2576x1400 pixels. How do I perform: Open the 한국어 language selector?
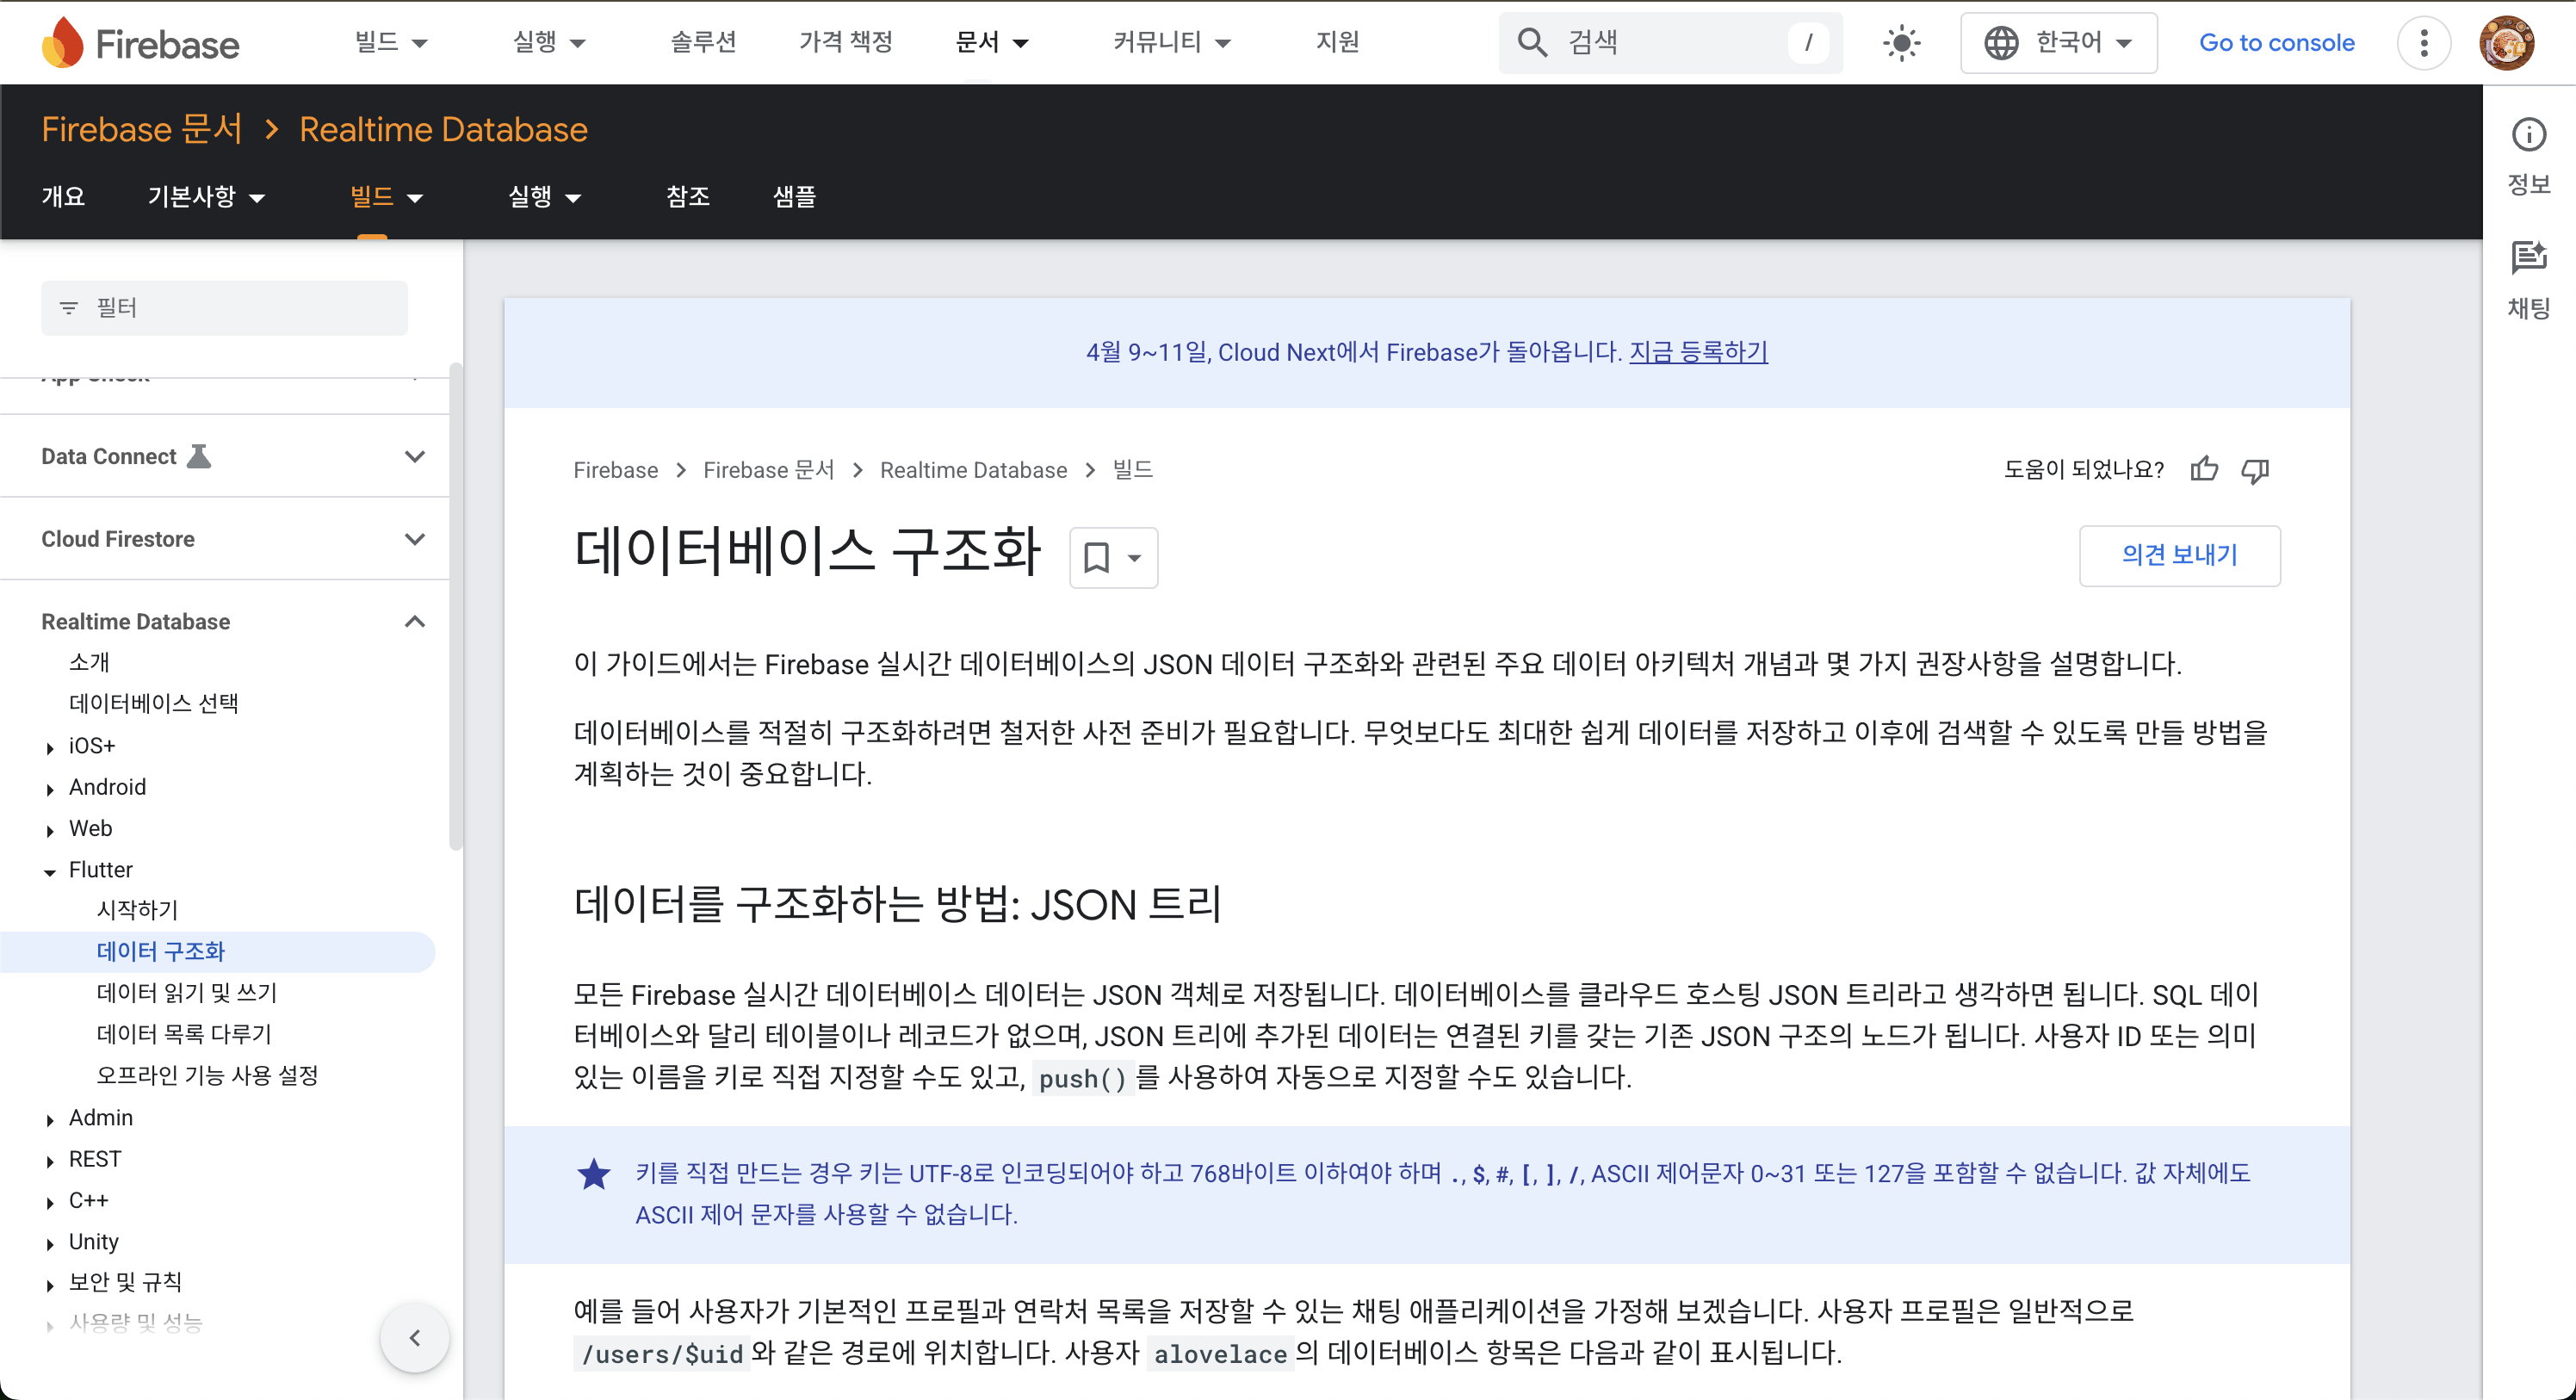[2058, 43]
